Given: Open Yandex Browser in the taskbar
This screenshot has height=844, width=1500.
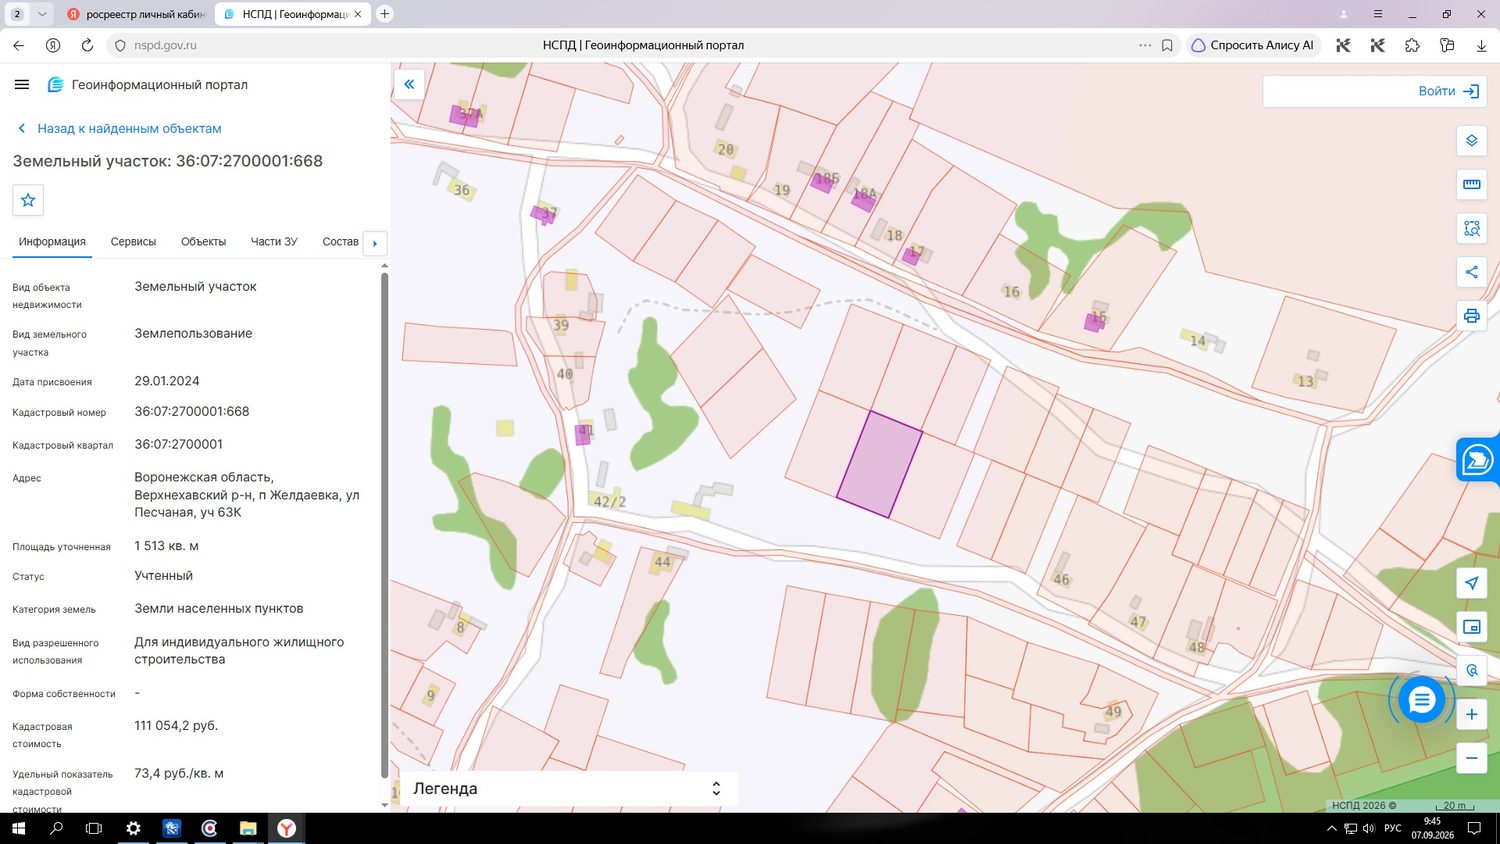Looking at the screenshot, I should (x=286, y=828).
